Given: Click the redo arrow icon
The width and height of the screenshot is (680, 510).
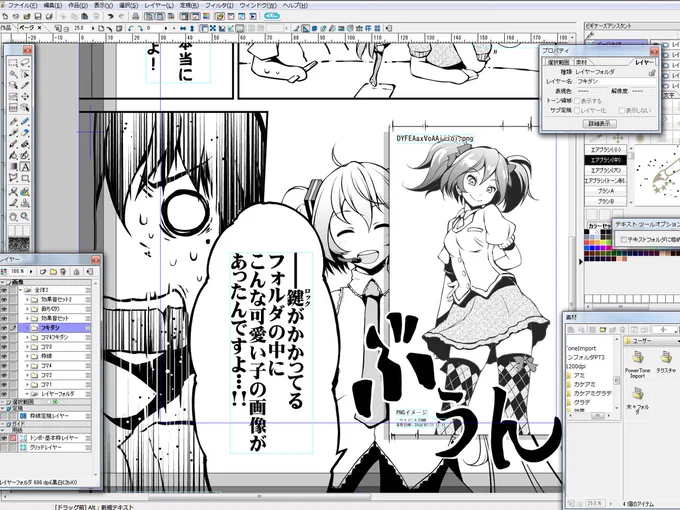Looking at the screenshot, I should (x=121, y=16).
